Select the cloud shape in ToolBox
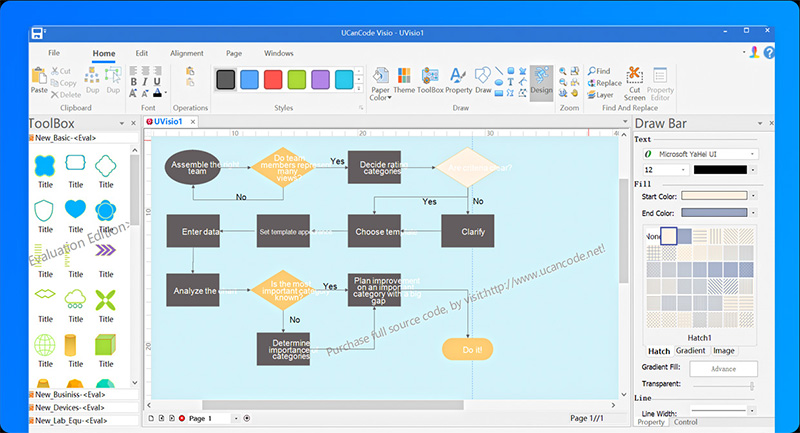The height and width of the screenshot is (433, 800). 75,299
